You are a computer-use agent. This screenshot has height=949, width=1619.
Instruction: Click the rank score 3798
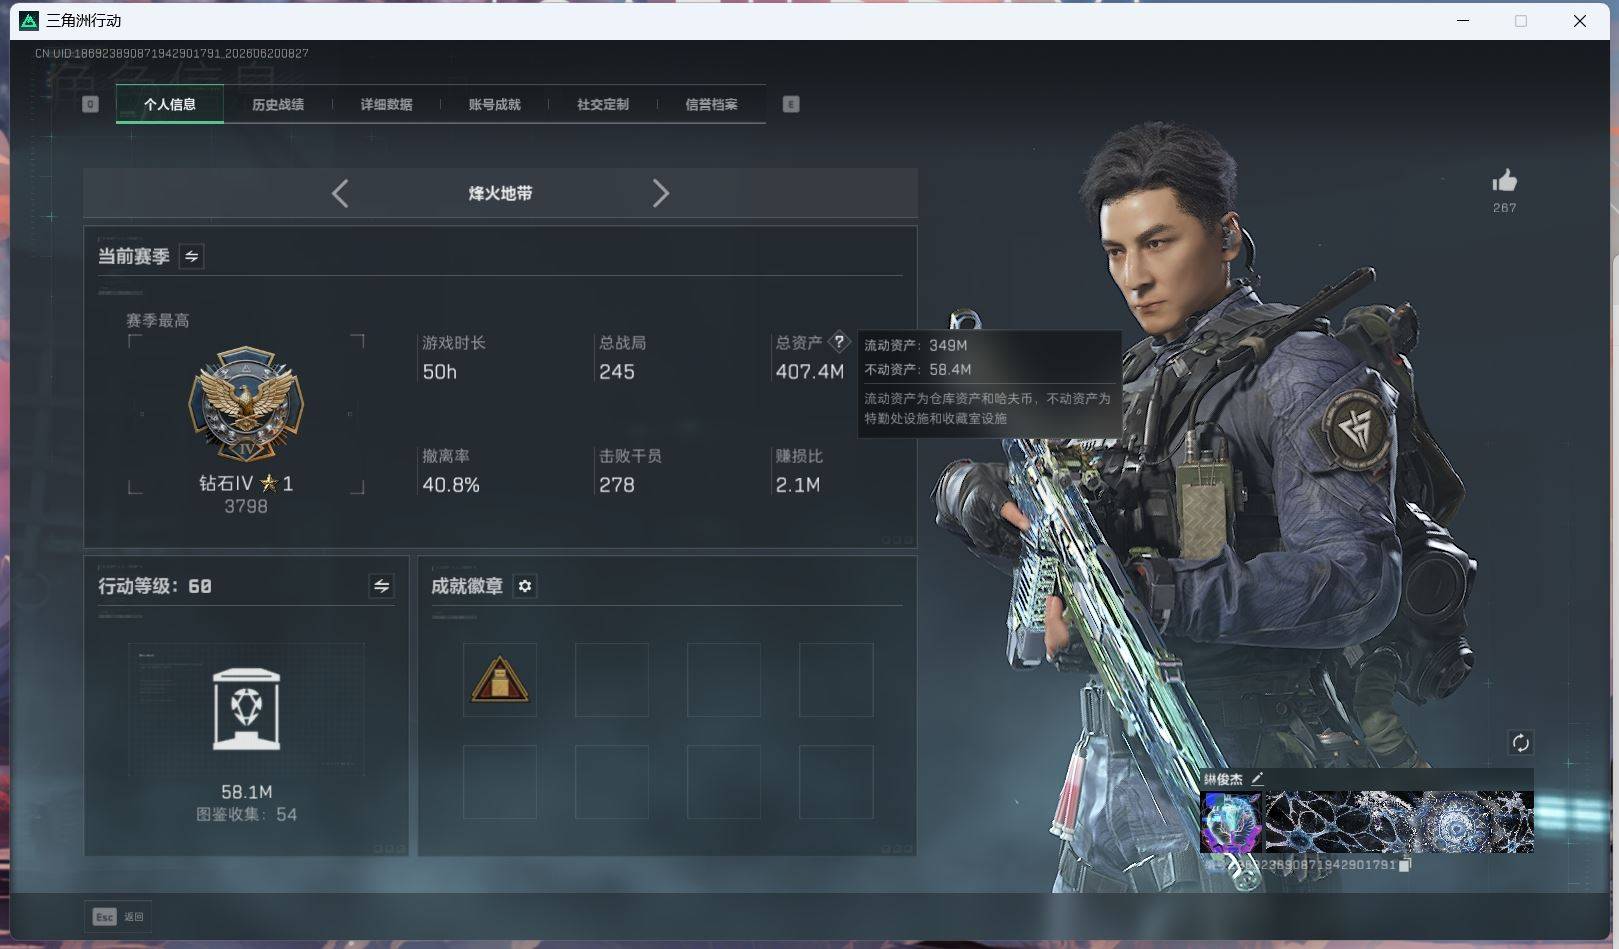click(x=246, y=507)
